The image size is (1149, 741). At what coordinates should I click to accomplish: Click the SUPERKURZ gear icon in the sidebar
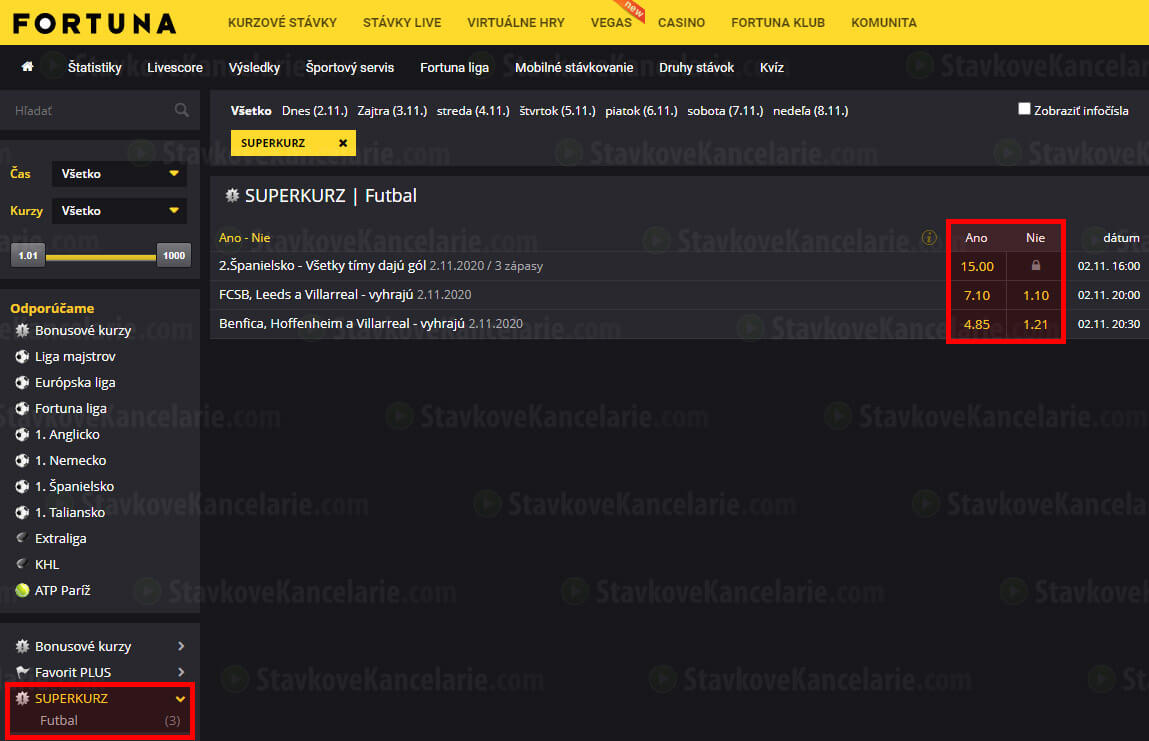(22, 698)
